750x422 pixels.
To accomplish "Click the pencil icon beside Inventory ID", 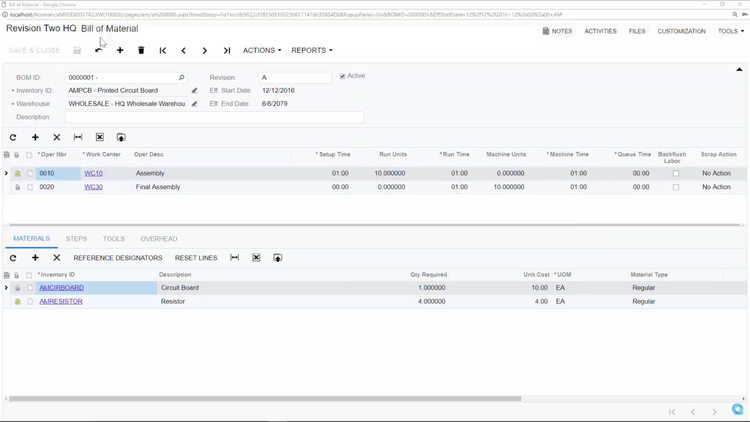I will pos(195,90).
